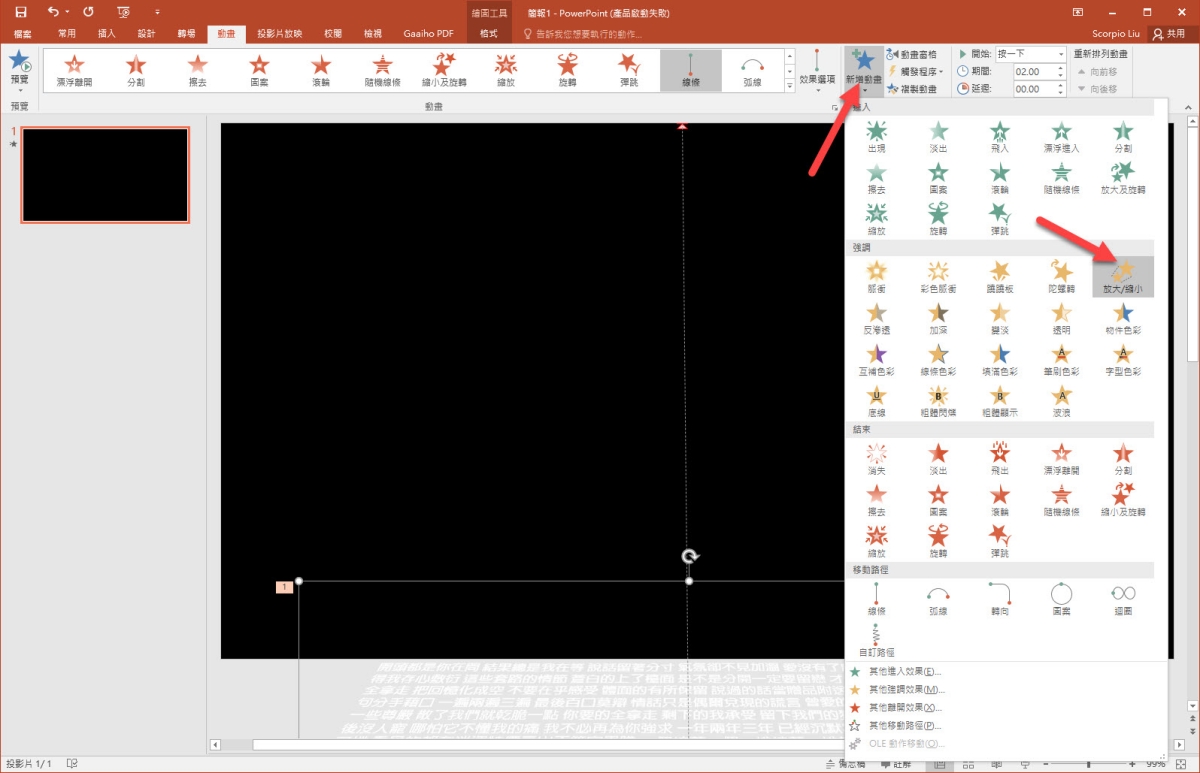The image size is (1200, 773).
Task: Apply the 彩色脈衝 emphasis effect
Action: point(938,277)
